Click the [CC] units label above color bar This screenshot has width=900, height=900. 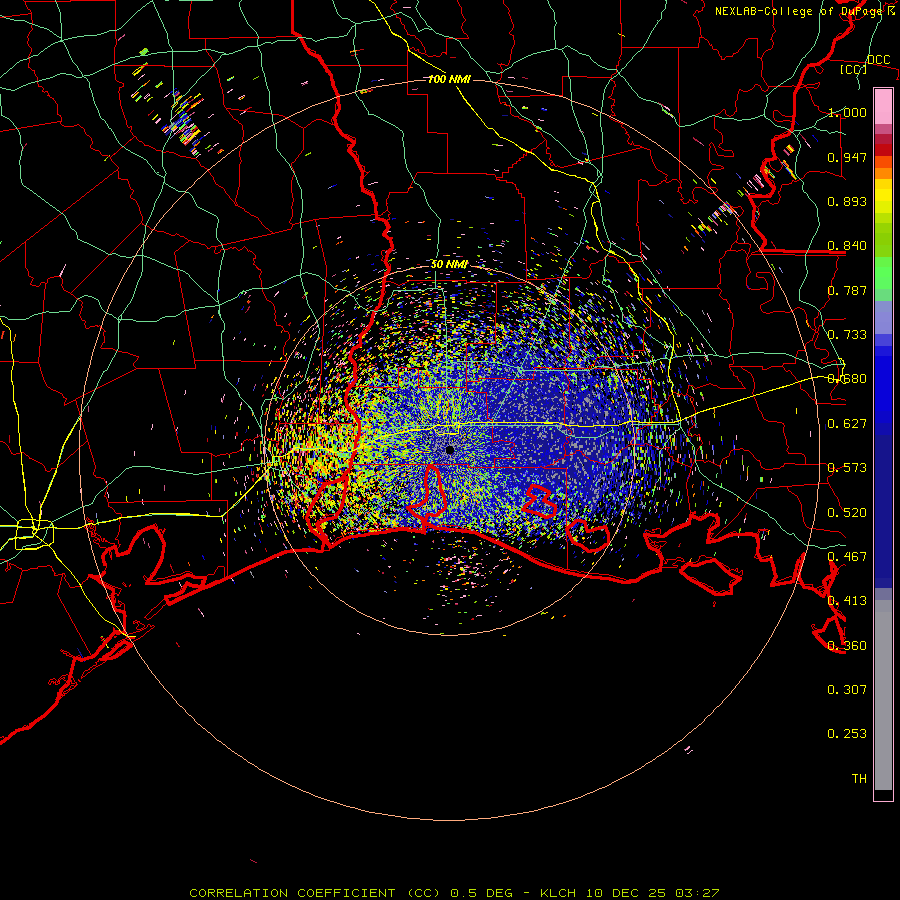tap(854, 69)
